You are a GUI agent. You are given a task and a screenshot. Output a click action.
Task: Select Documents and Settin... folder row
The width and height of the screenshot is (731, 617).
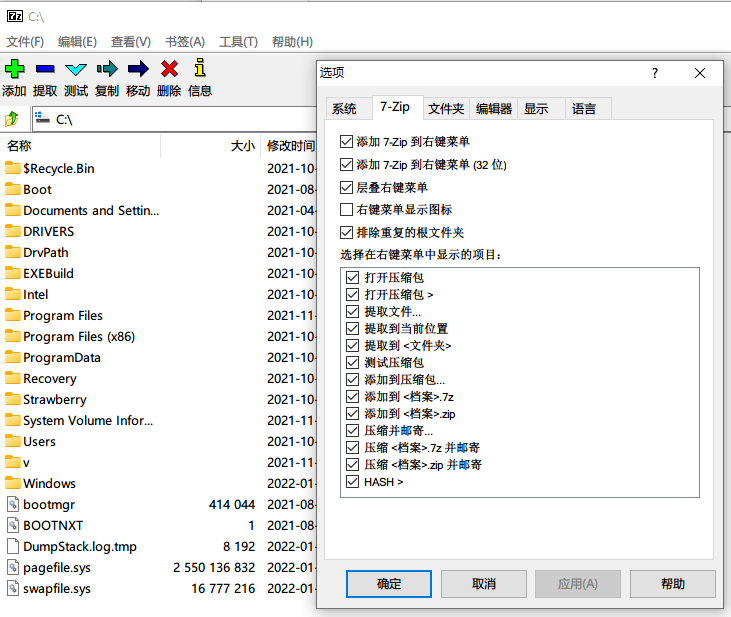point(160,210)
